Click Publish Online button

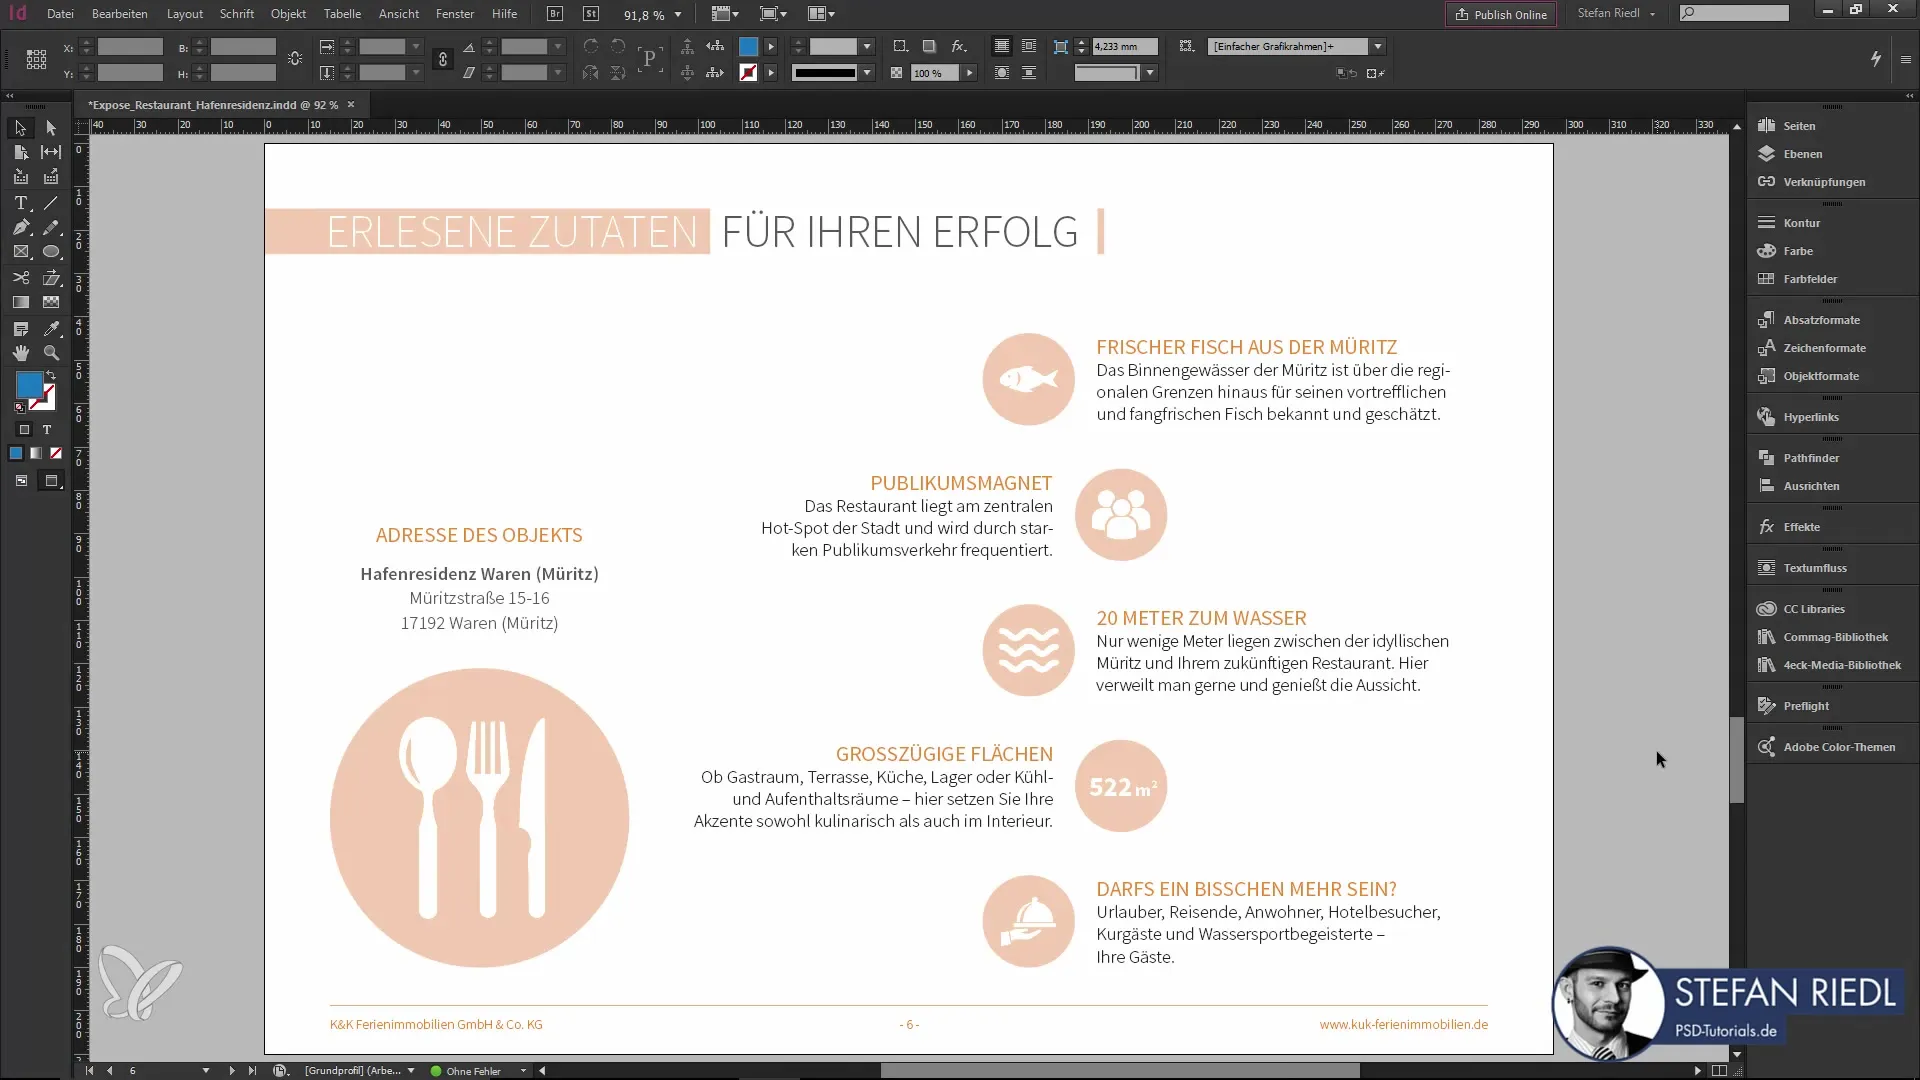(x=1501, y=15)
